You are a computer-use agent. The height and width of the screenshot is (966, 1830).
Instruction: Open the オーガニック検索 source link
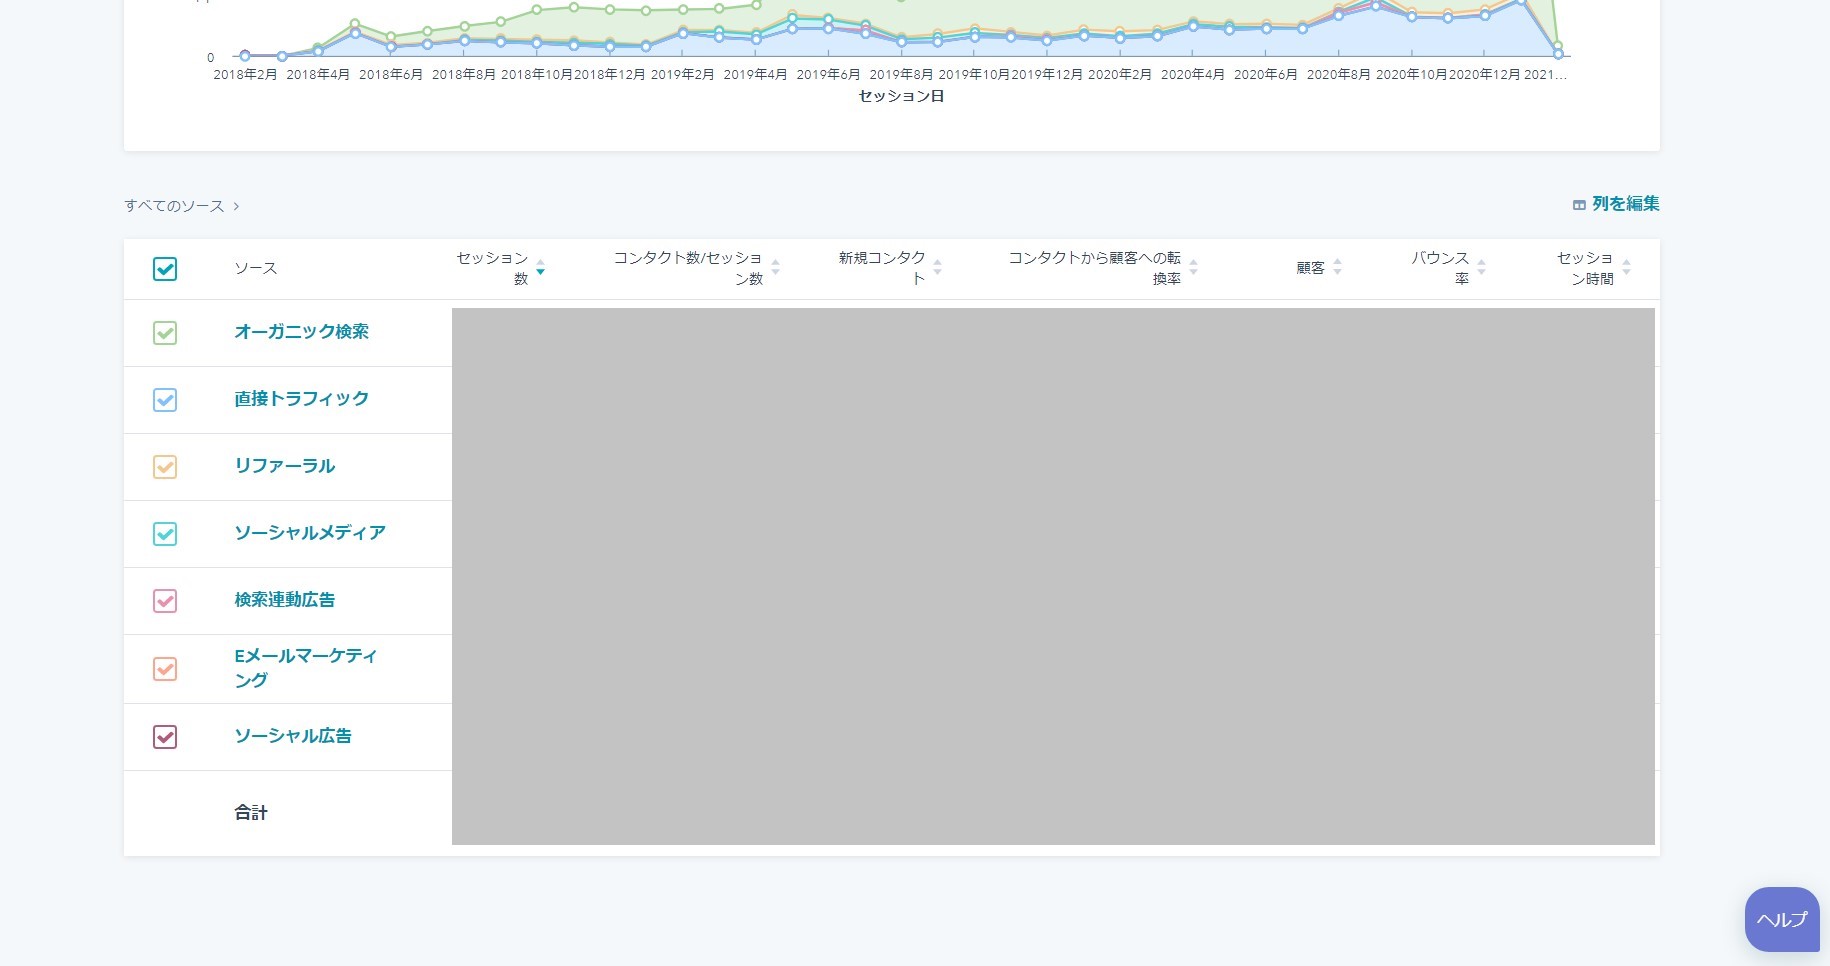pos(301,332)
